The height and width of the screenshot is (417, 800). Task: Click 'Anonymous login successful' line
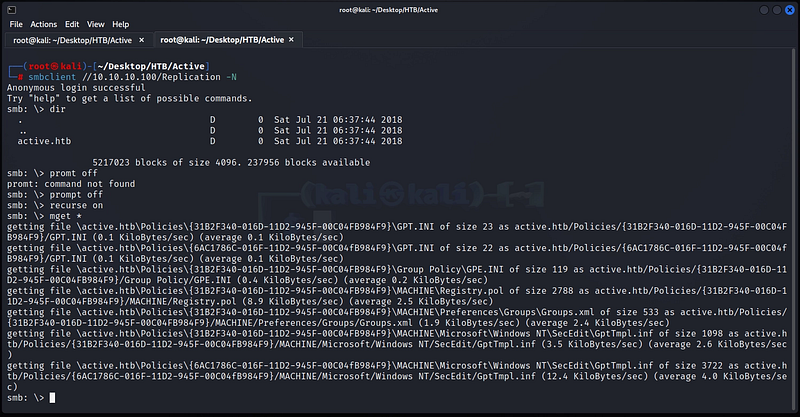tap(76, 88)
